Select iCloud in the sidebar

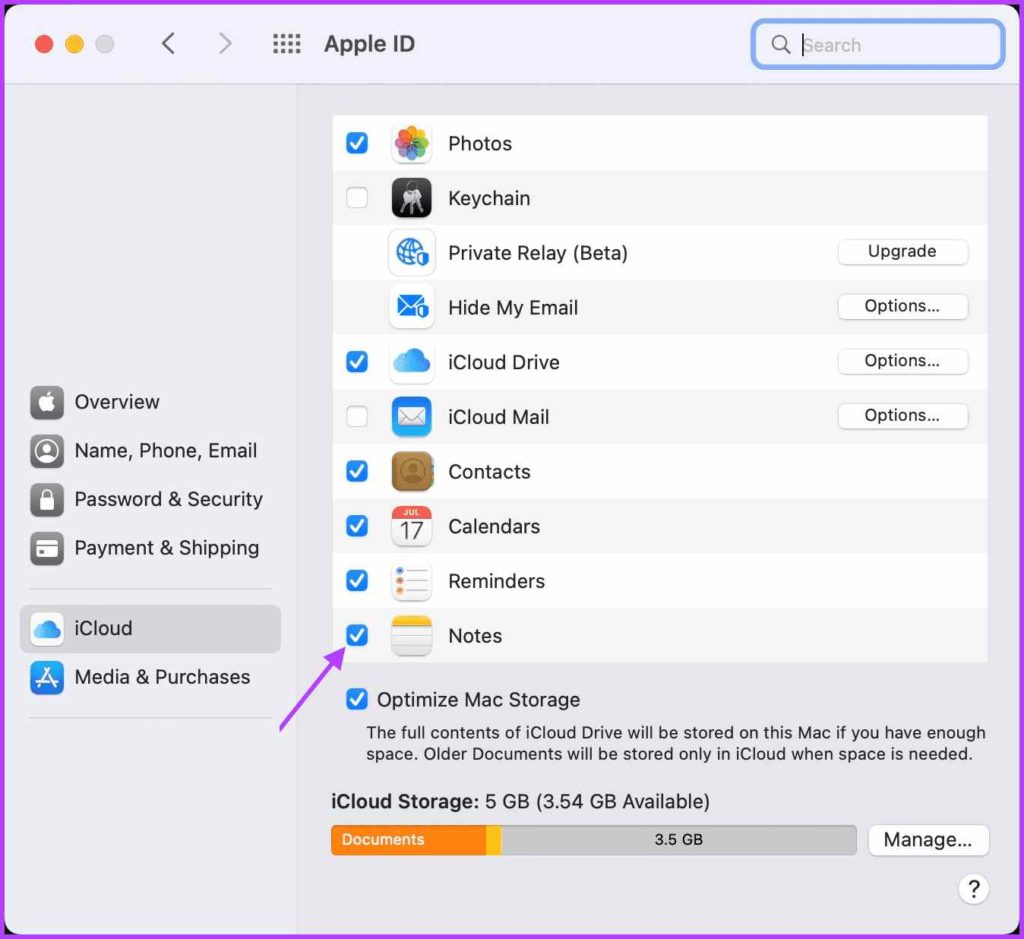[150, 629]
